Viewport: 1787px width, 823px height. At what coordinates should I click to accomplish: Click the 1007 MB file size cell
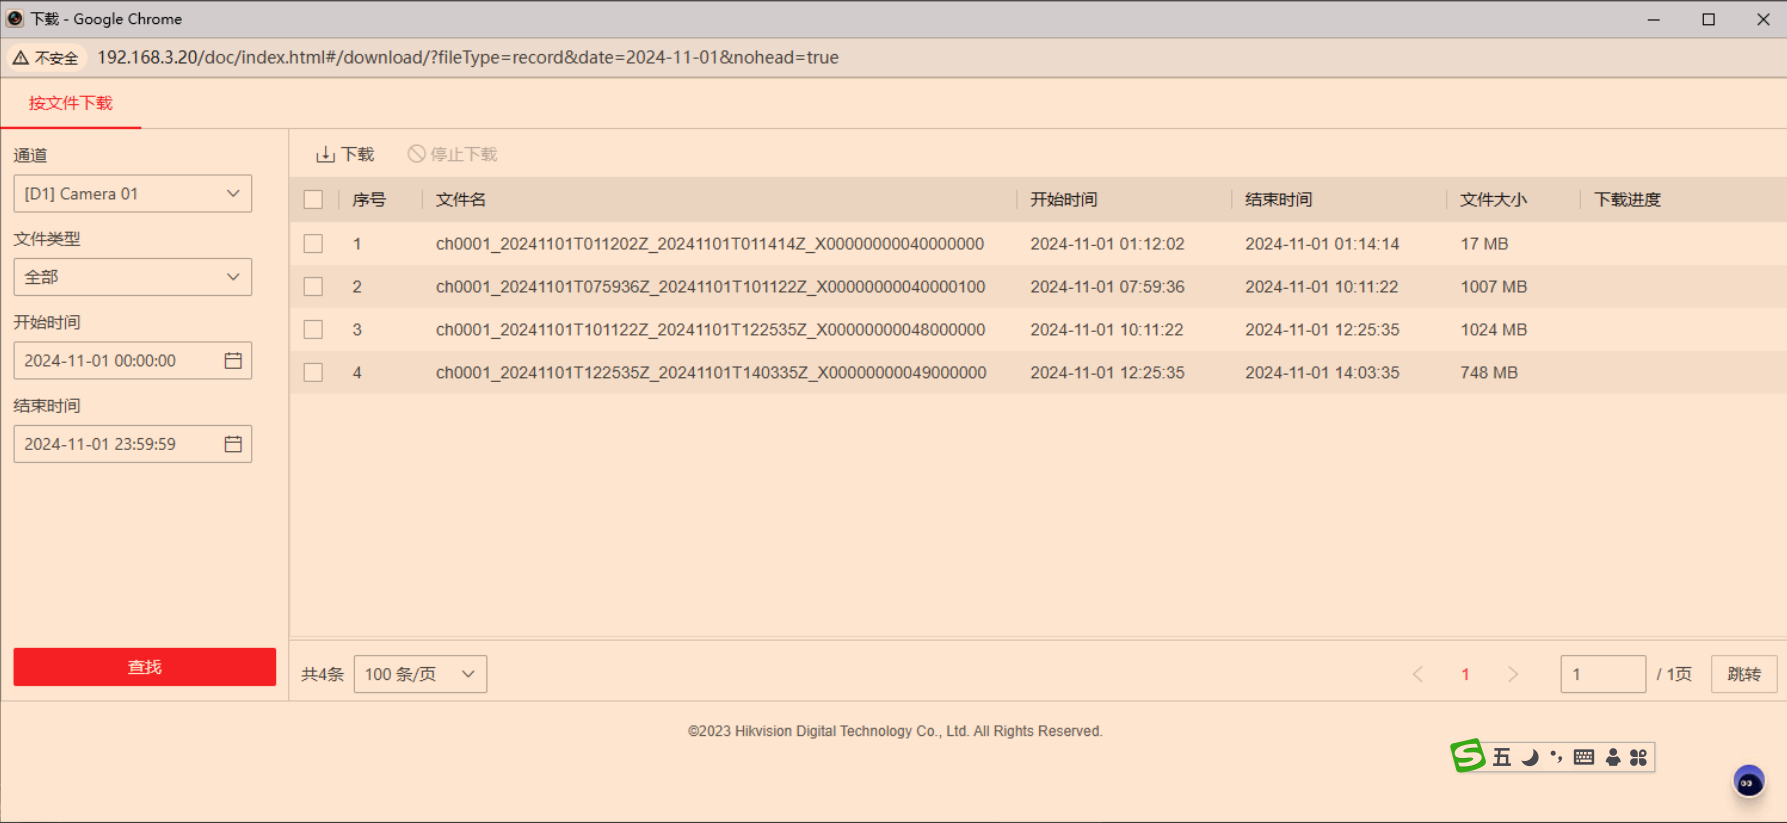(1494, 287)
